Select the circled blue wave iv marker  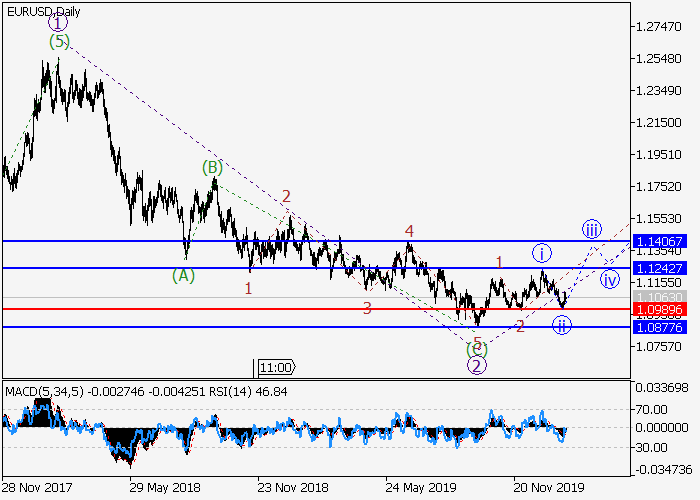[x=610, y=279]
